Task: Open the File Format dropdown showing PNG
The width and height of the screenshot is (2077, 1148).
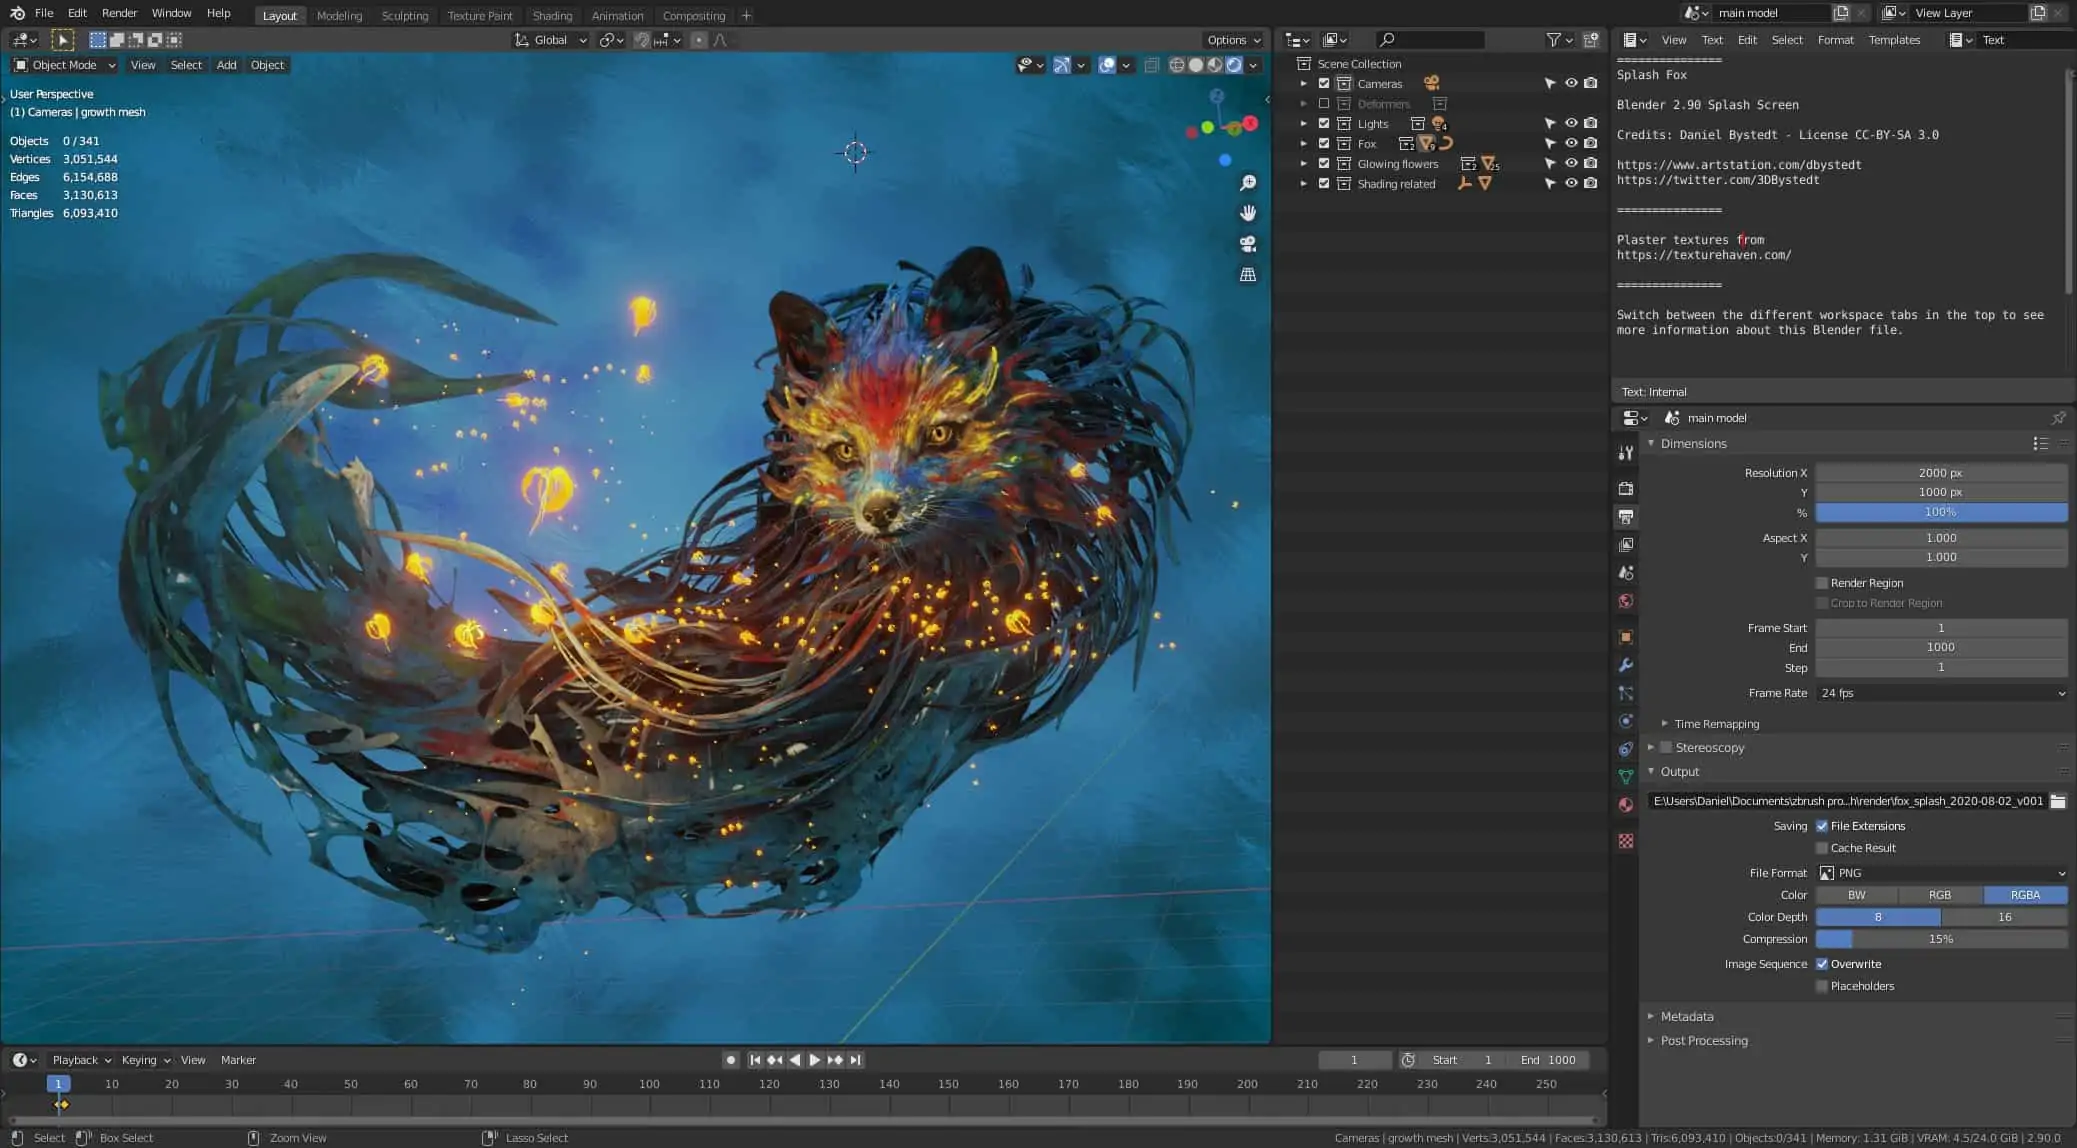Action: 1940,872
